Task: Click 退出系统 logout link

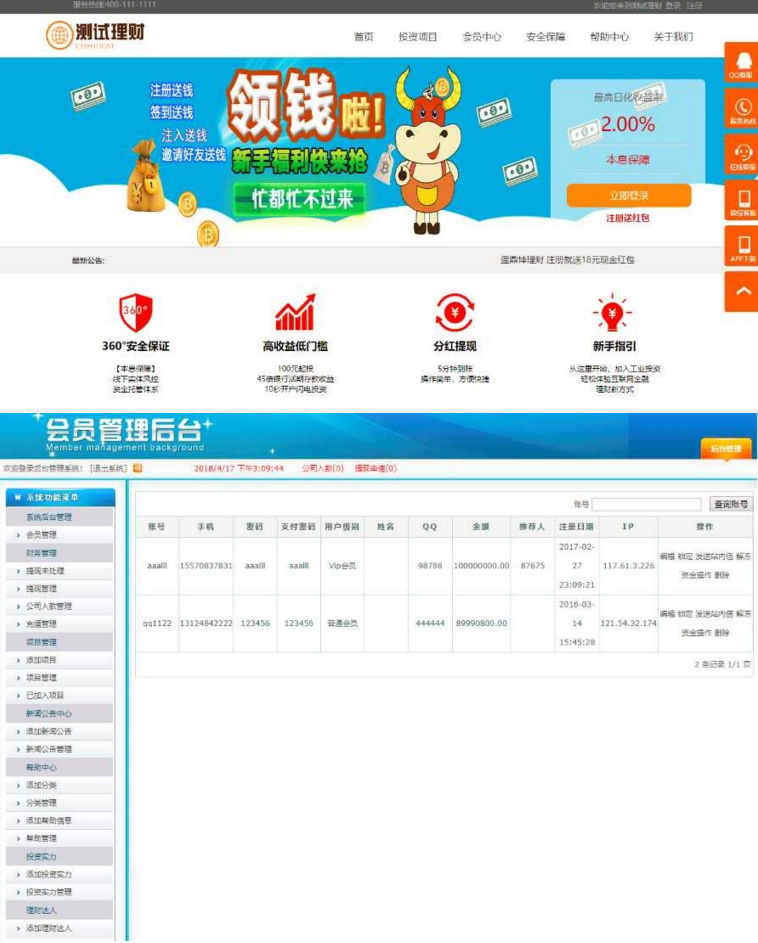Action: [x=108, y=467]
